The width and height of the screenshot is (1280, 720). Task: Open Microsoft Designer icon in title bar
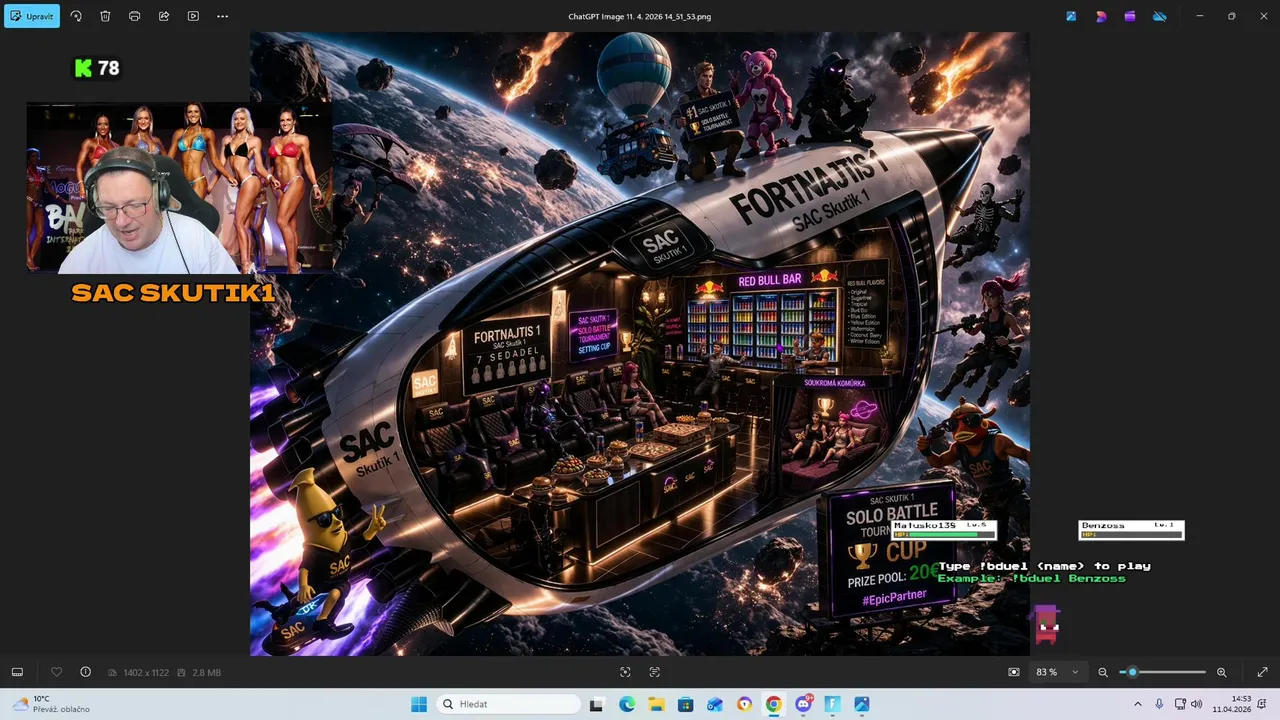pos(1101,16)
